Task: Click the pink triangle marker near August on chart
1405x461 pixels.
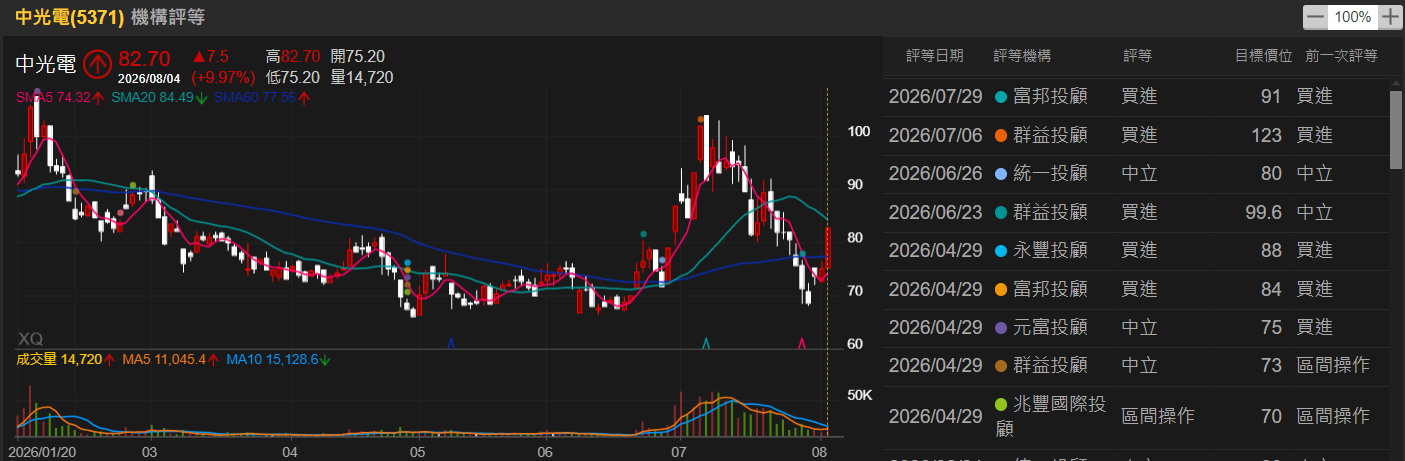Action: coord(801,343)
